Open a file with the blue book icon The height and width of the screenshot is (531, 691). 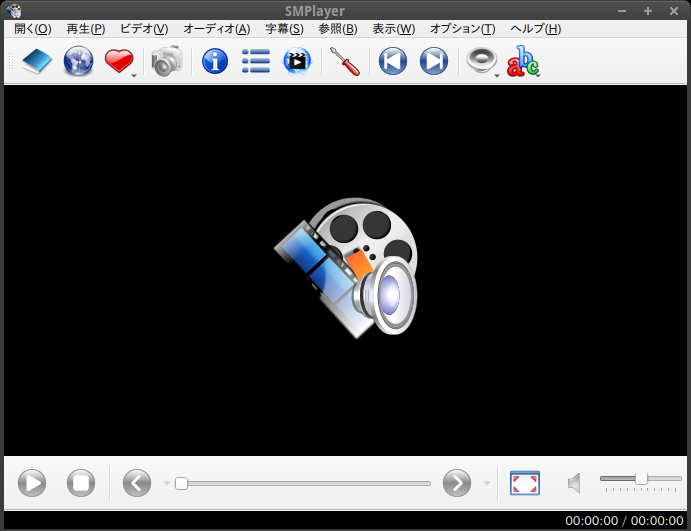37,61
